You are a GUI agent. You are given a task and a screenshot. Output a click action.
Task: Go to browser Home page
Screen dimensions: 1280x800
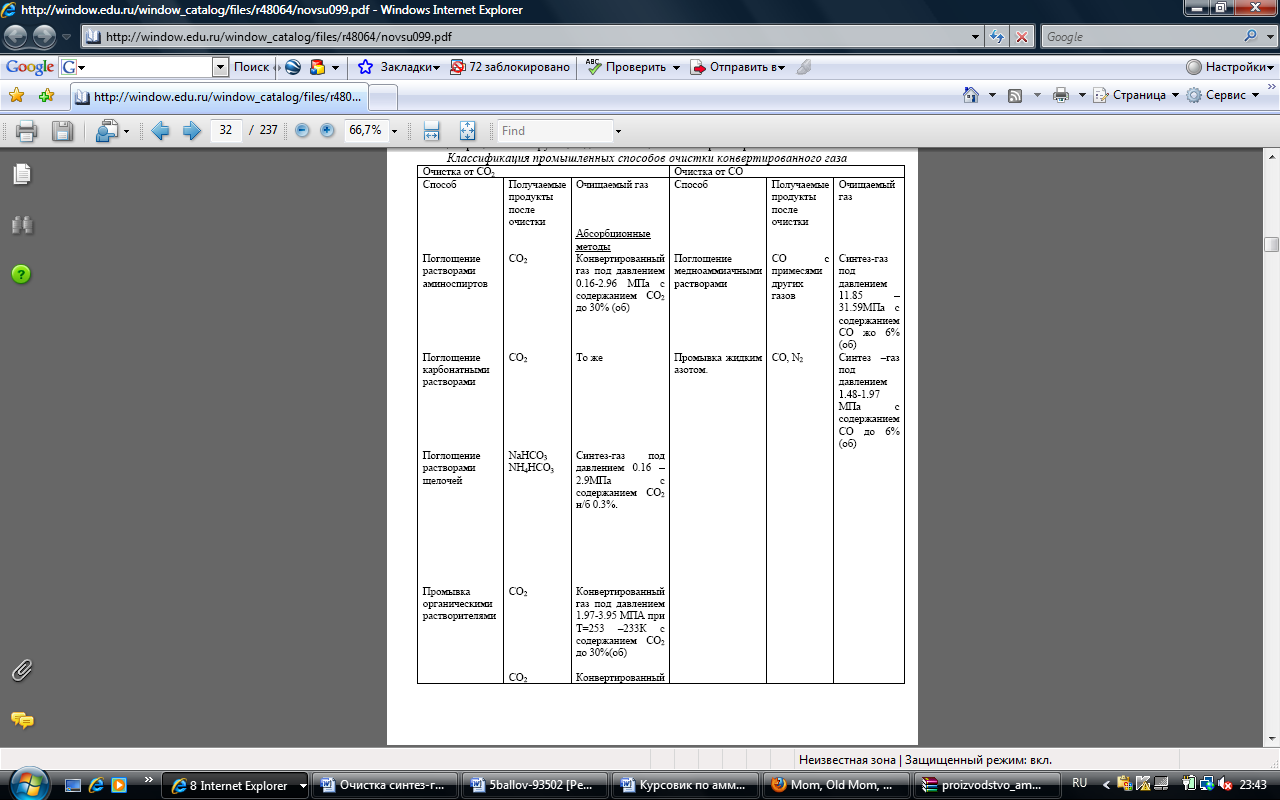pyautogui.click(x=970, y=95)
